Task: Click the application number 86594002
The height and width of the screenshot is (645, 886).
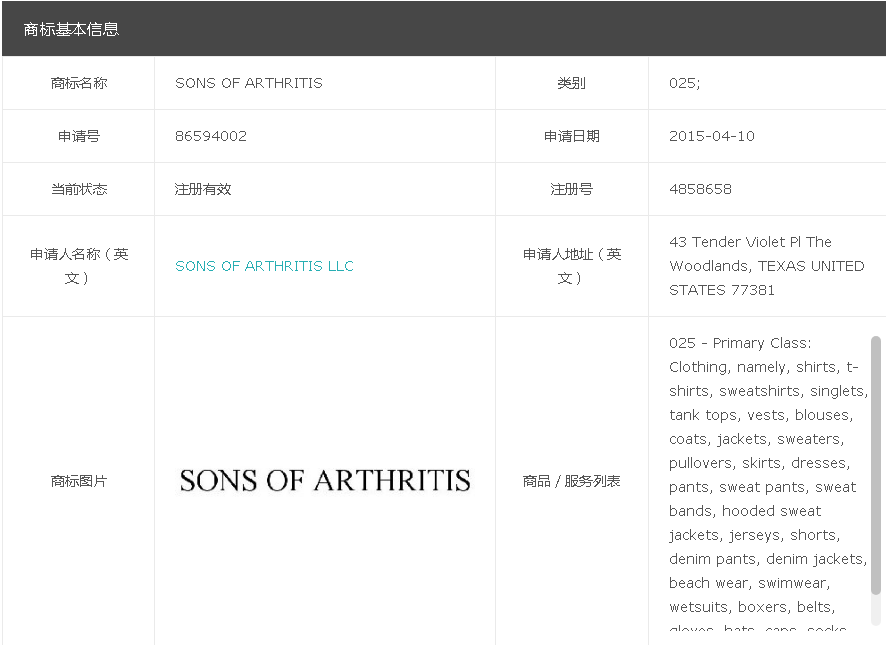Action: coord(211,136)
